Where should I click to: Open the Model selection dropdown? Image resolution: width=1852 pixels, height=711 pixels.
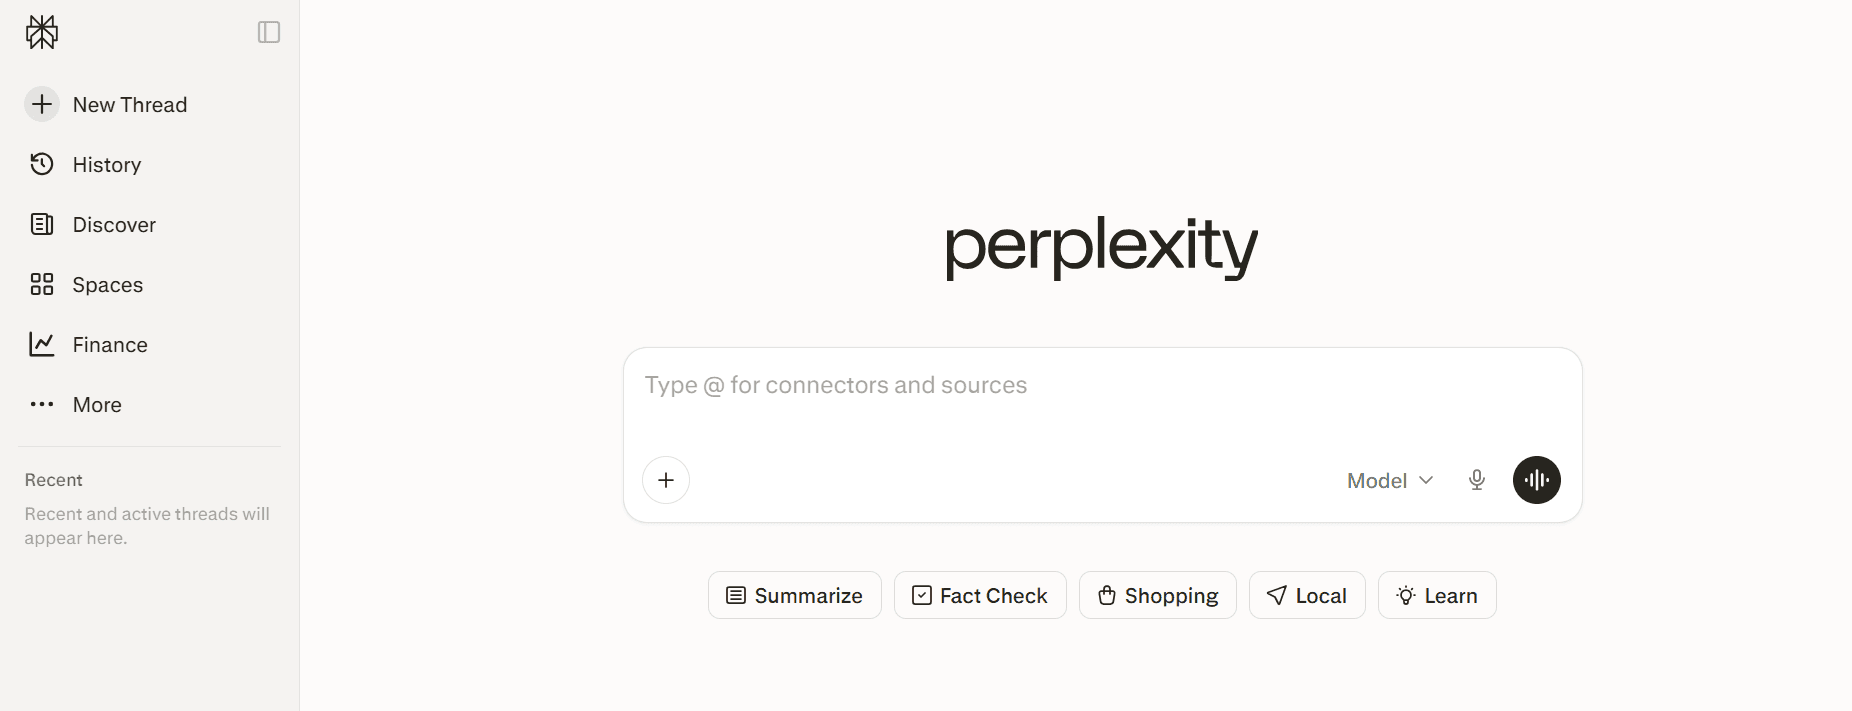1388,480
